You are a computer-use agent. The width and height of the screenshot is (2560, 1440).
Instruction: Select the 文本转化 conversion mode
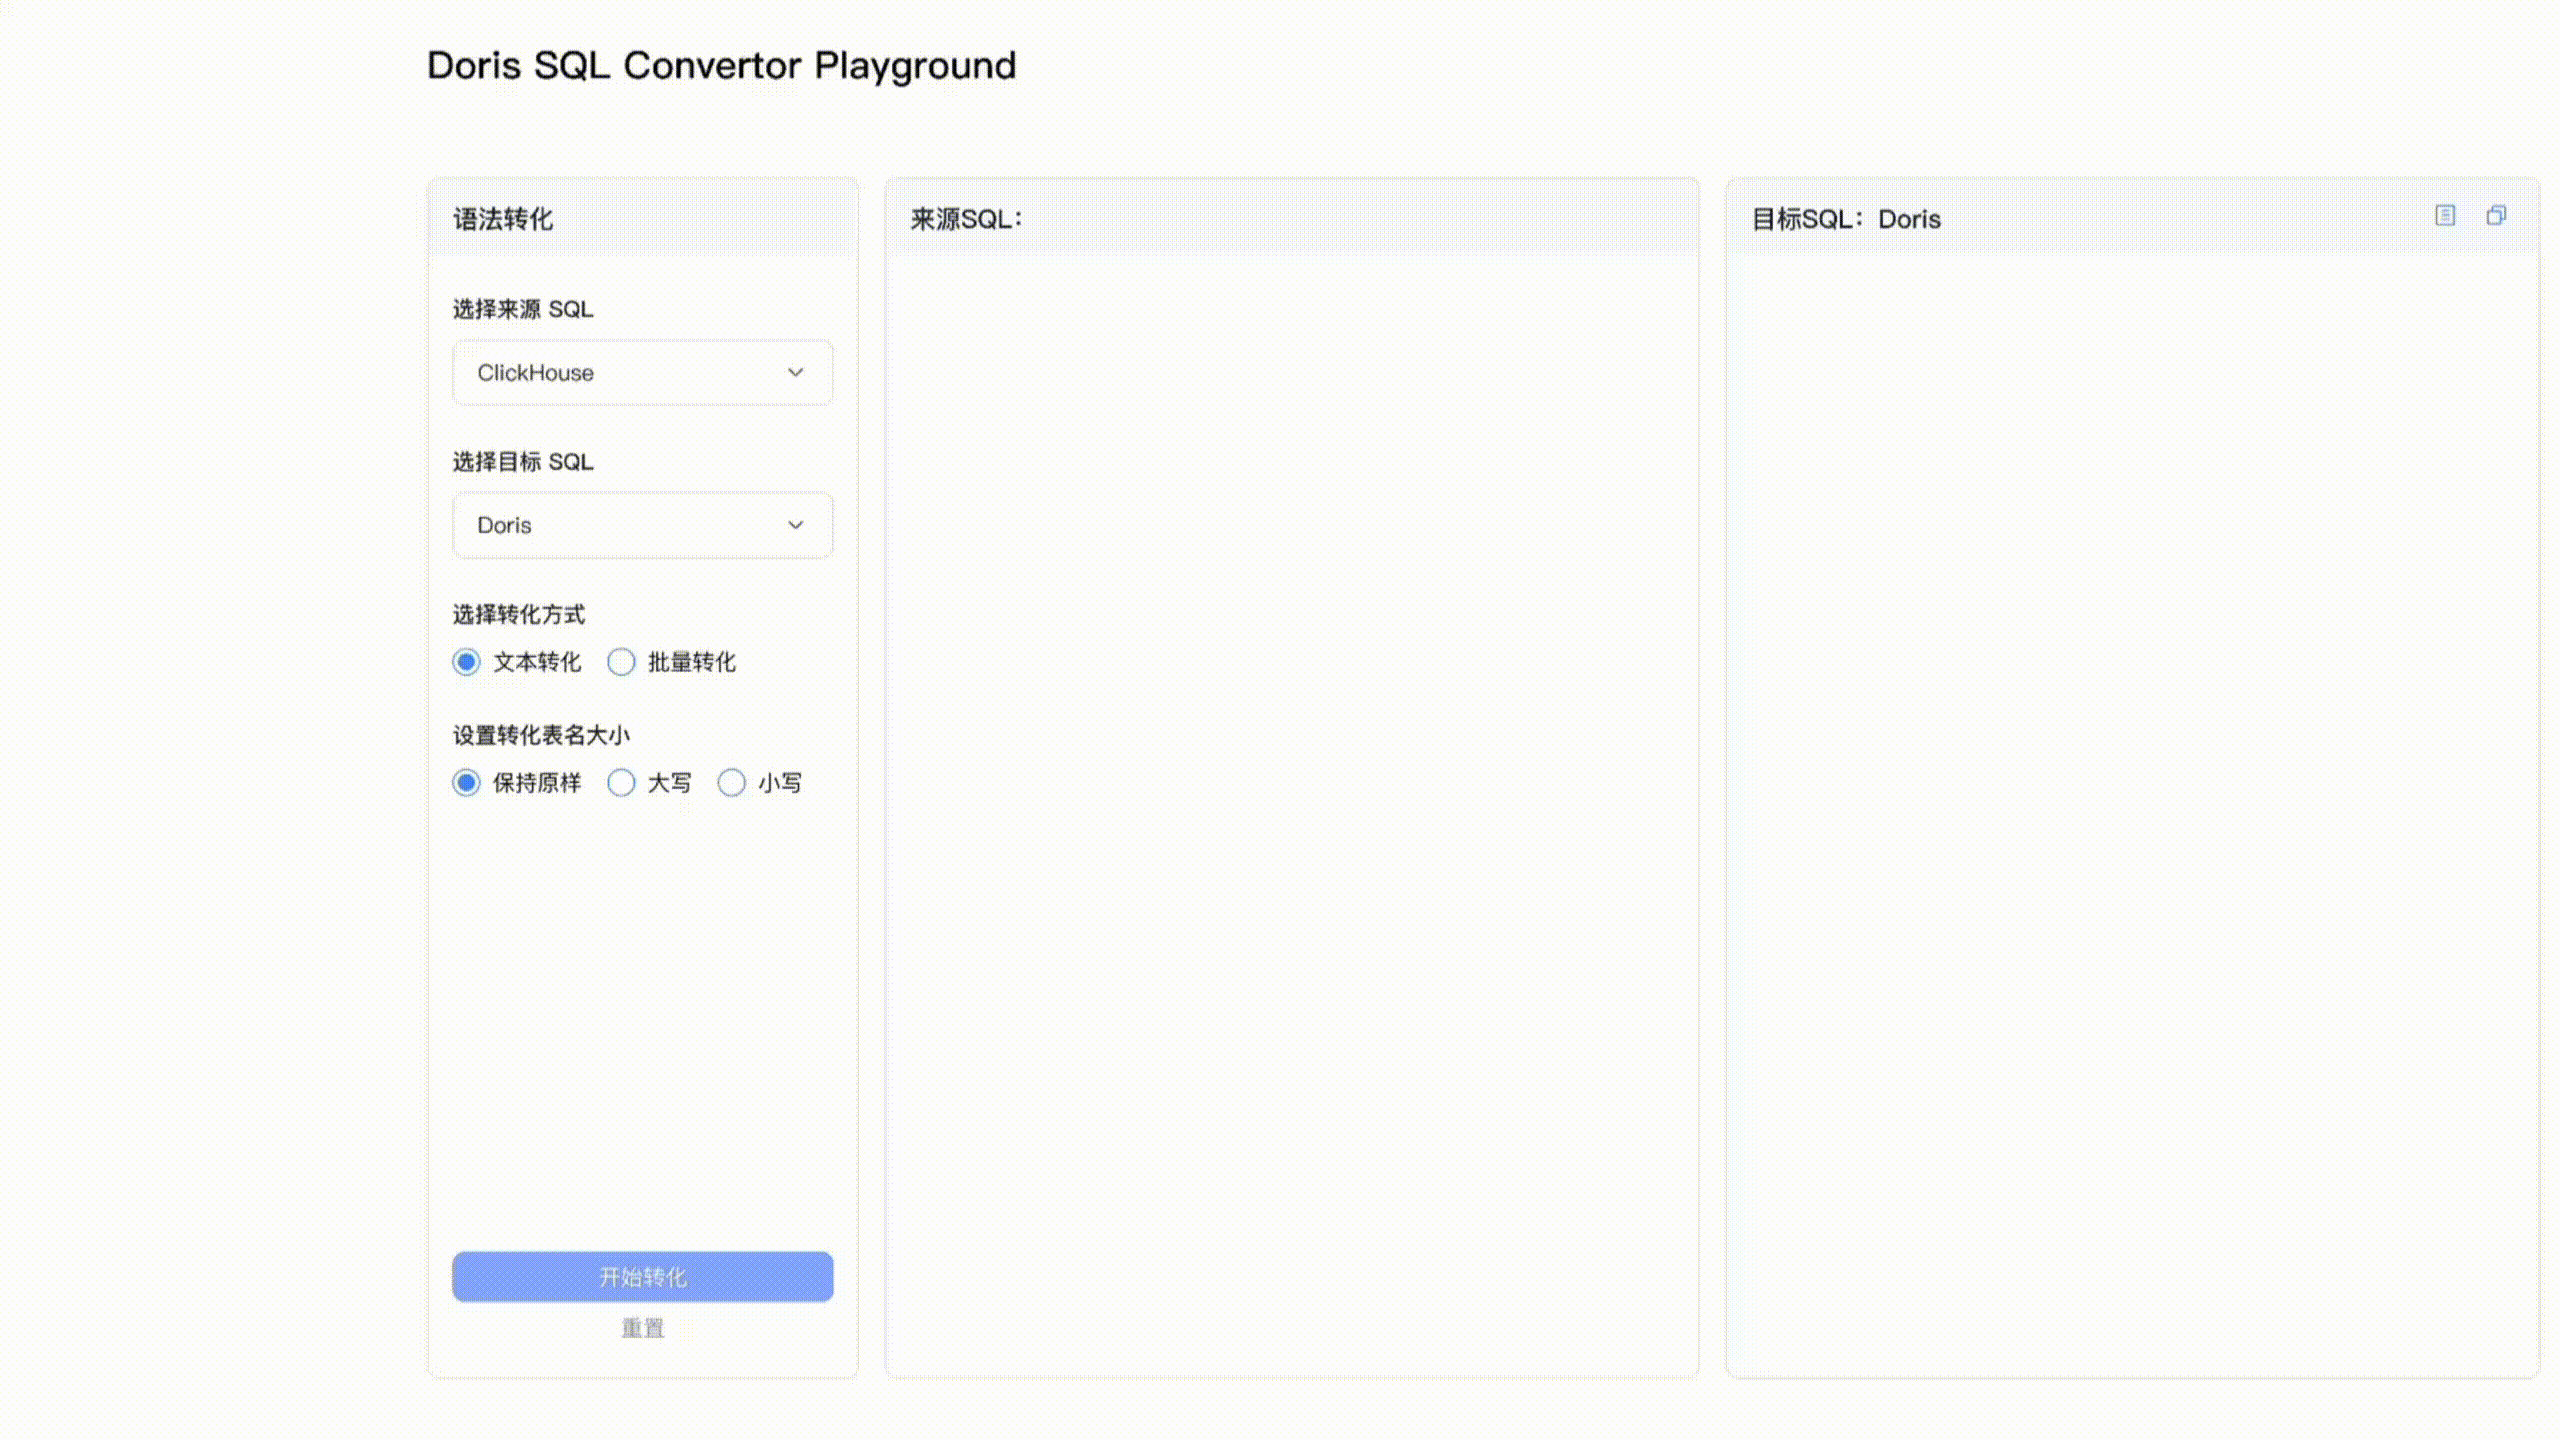[x=466, y=662]
